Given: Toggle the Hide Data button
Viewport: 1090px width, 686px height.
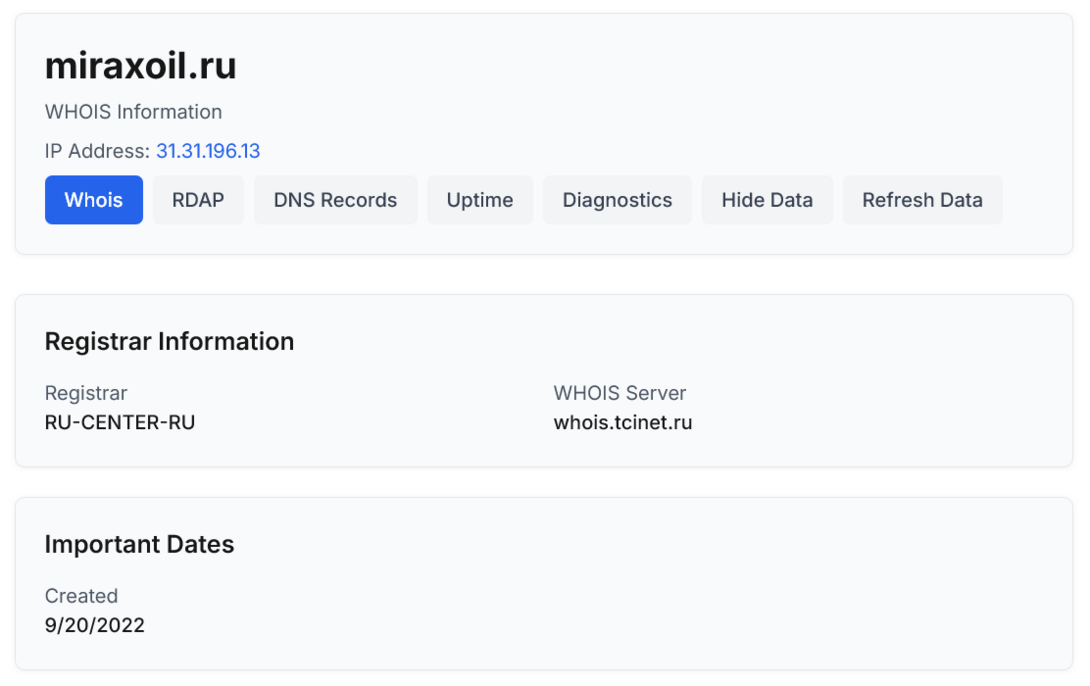Looking at the screenshot, I should 767,200.
